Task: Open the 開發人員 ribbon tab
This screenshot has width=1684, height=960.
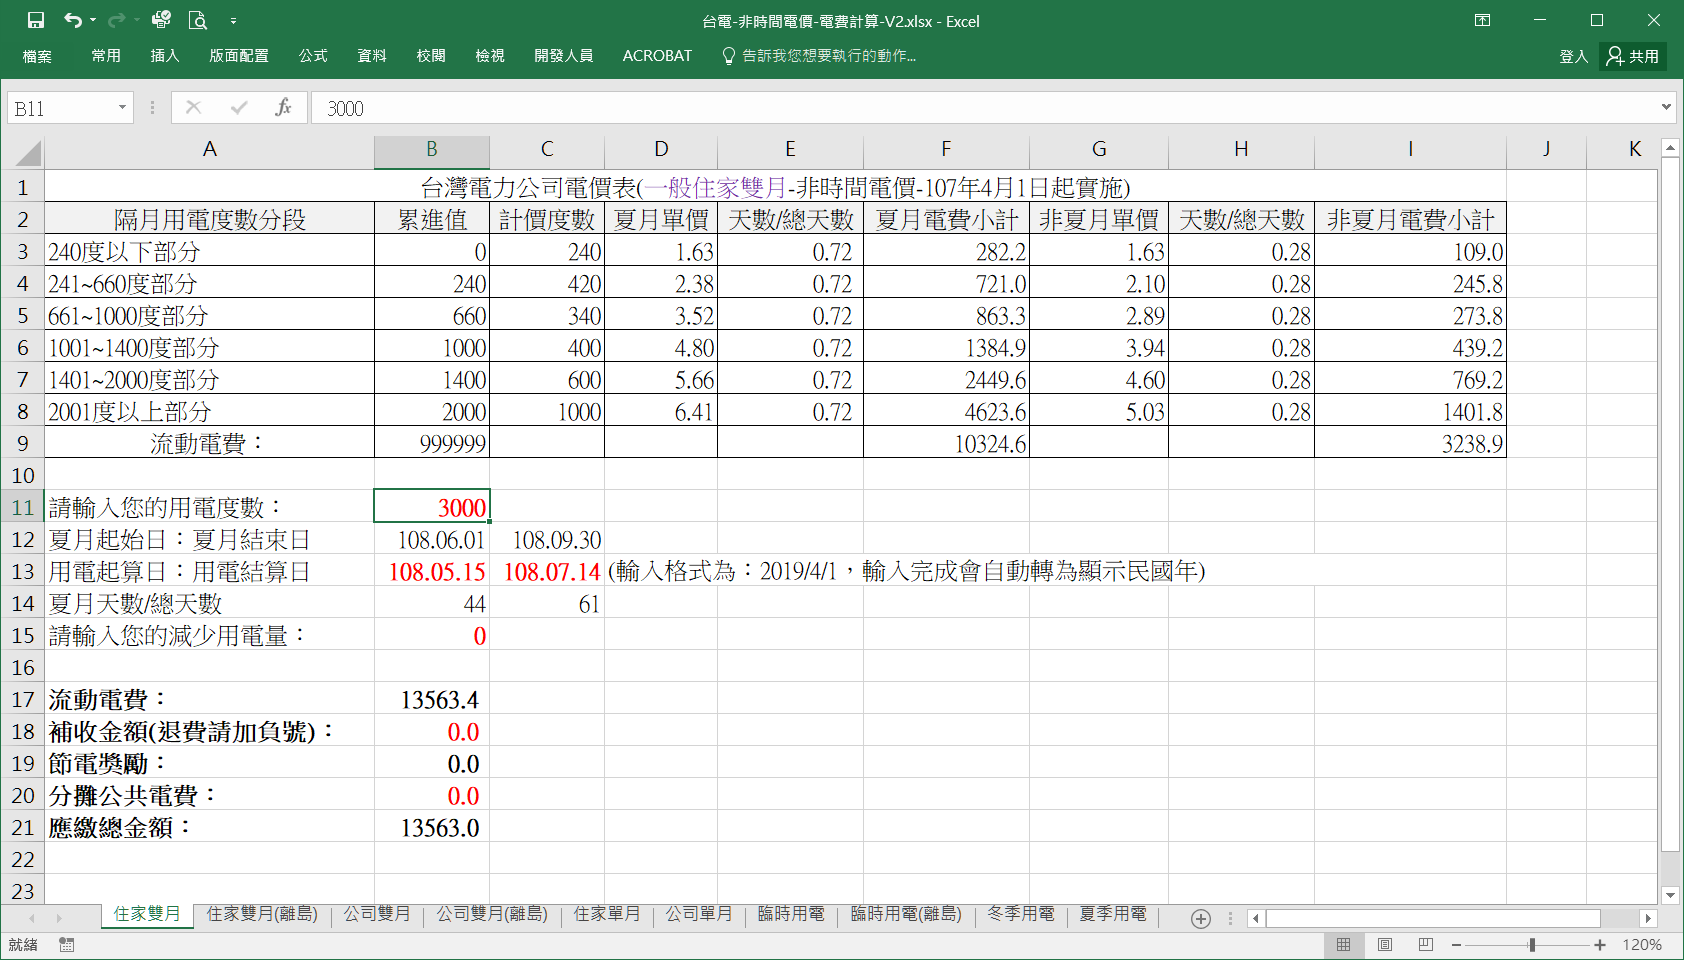Action: (x=564, y=56)
